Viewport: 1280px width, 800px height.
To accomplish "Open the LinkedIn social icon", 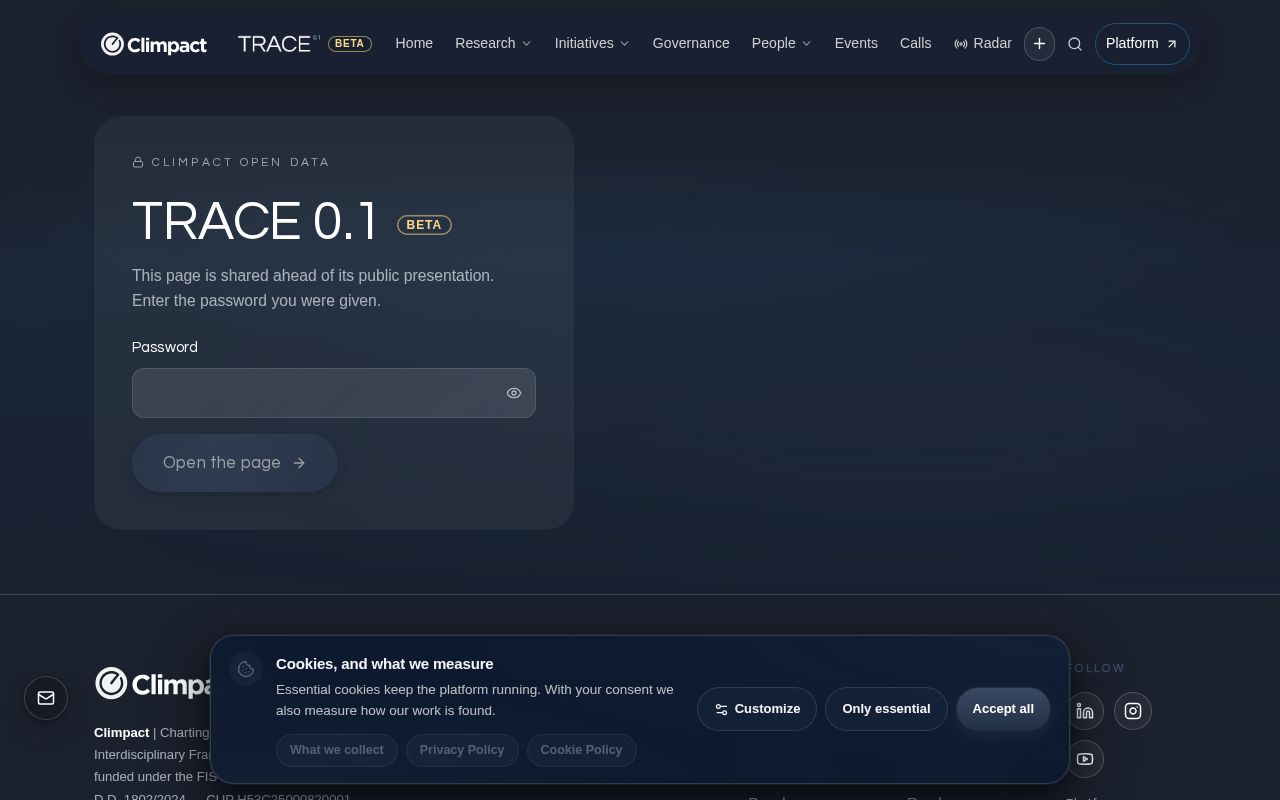I will pos(1085,711).
